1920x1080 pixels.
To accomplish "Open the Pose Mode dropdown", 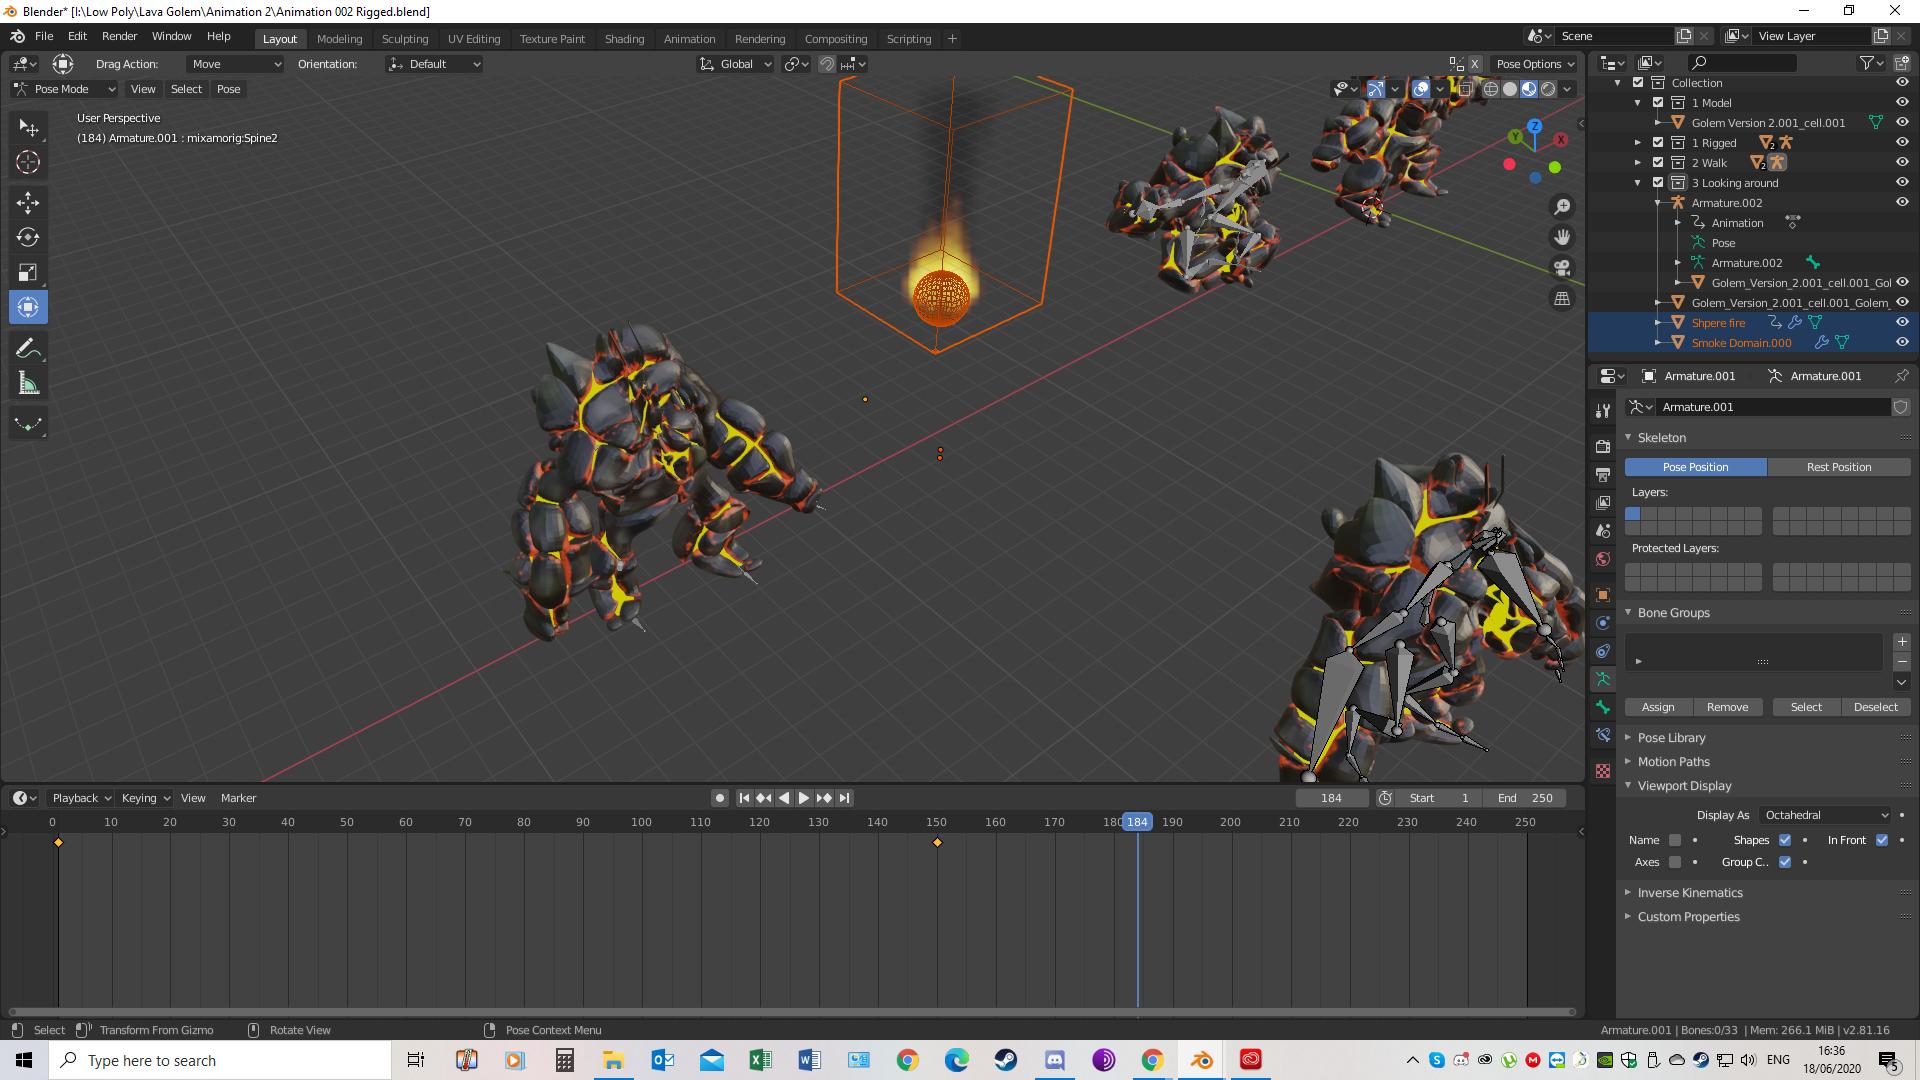I will click(x=64, y=89).
